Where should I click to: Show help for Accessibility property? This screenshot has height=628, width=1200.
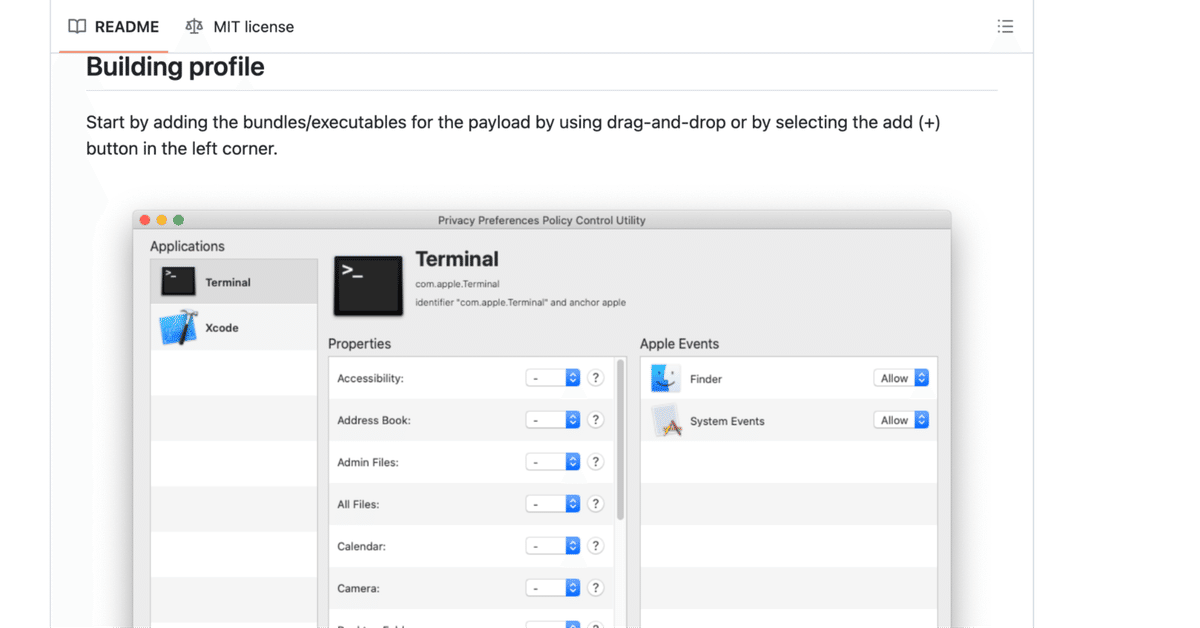[596, 378]
